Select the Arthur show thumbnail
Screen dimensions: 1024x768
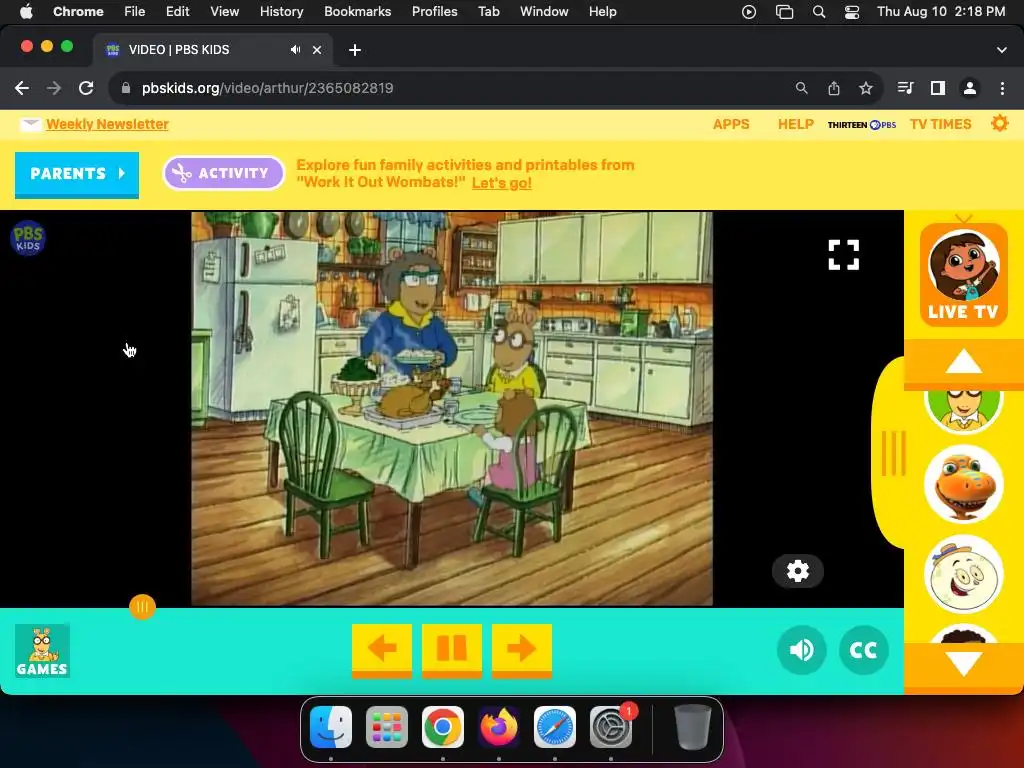964,409
